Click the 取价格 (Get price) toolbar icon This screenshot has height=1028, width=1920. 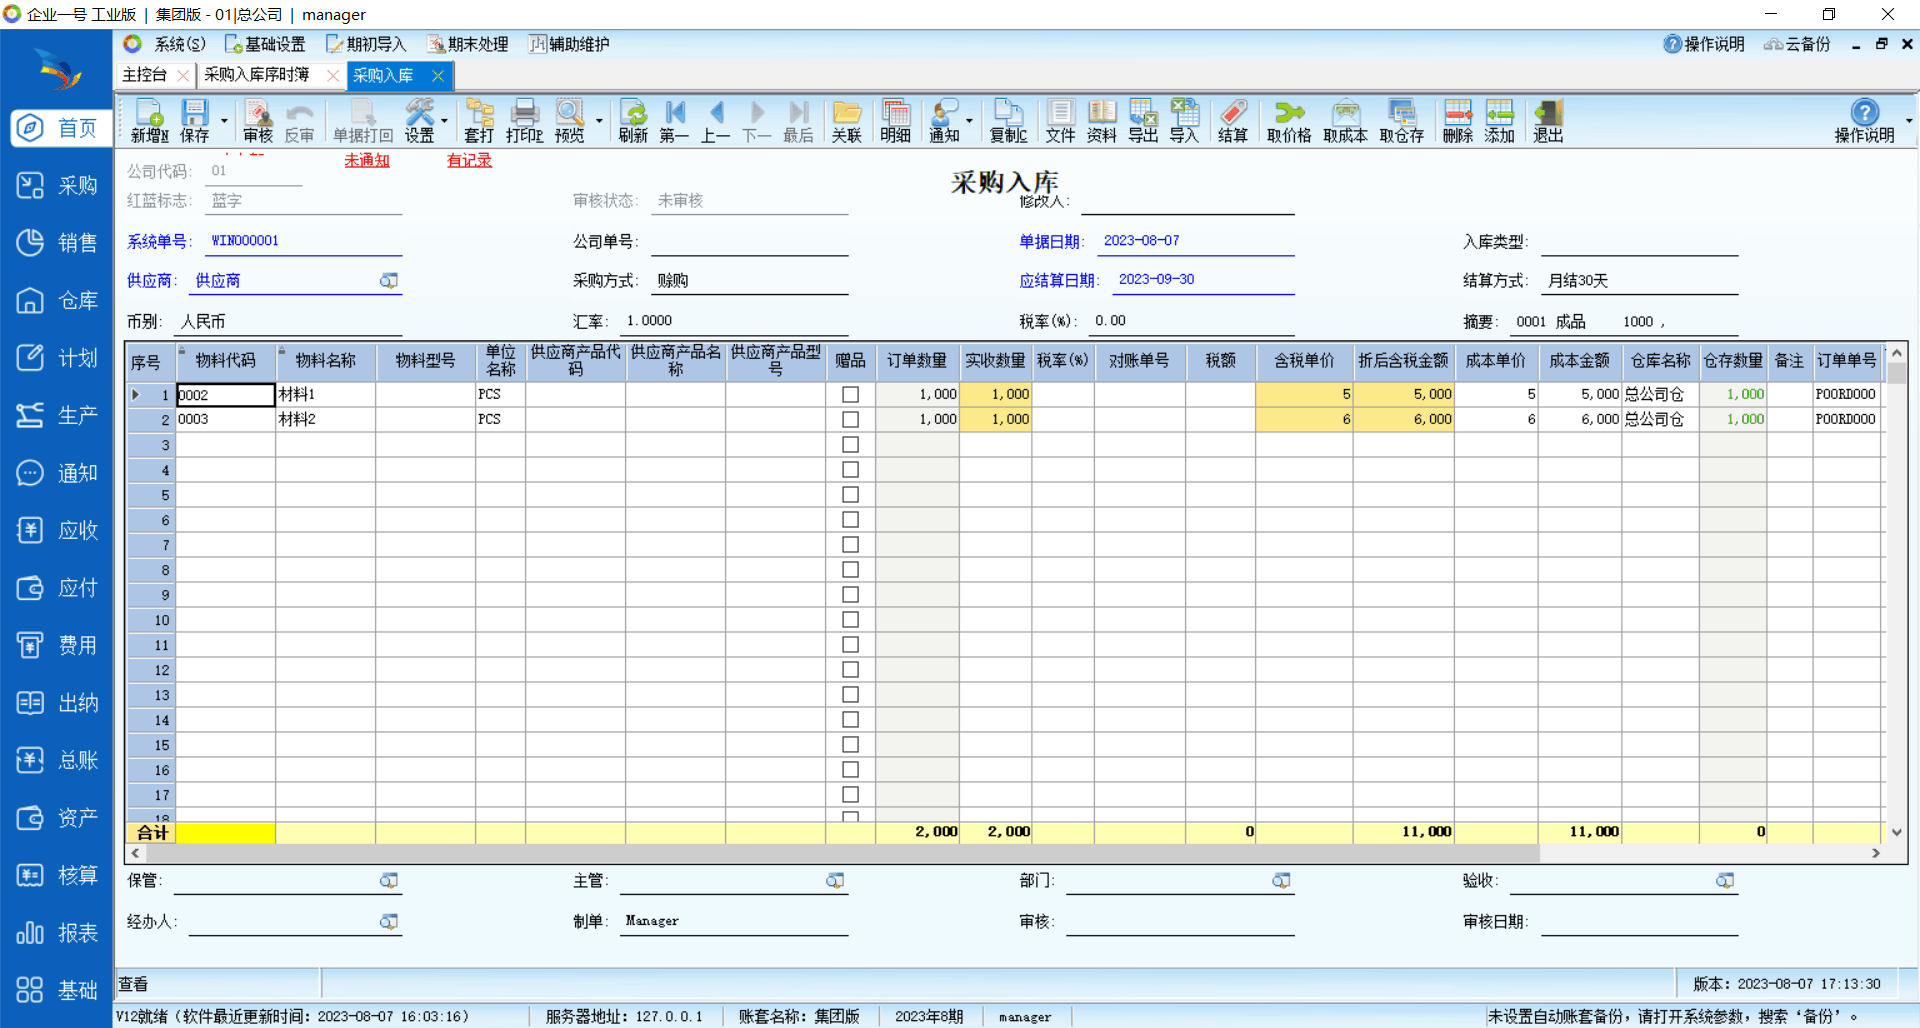point(1288,121)
